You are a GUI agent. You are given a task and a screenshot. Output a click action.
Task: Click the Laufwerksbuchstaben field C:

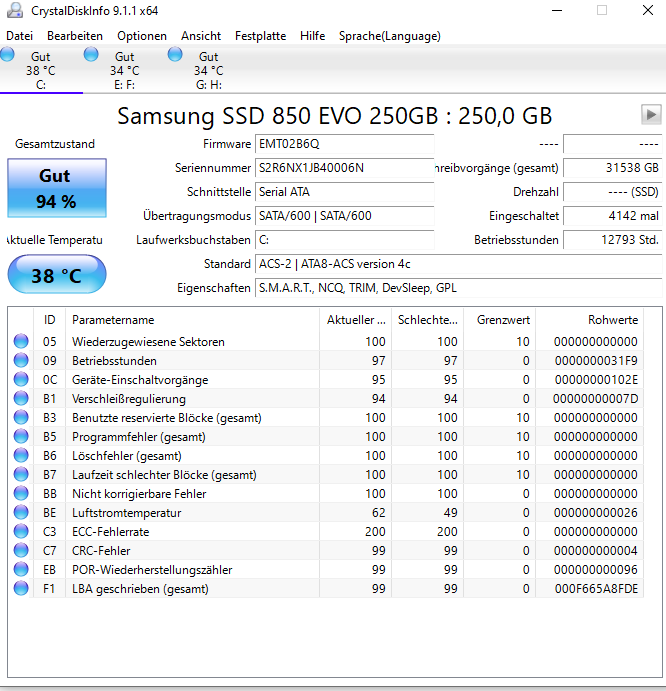pyautogui.click(x=345, y=240)
